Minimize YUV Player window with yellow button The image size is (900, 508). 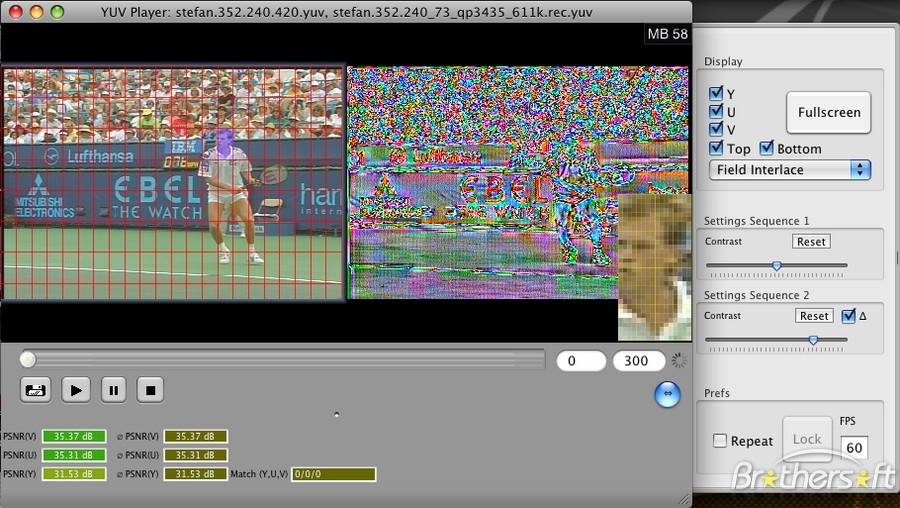coord(36,11)
